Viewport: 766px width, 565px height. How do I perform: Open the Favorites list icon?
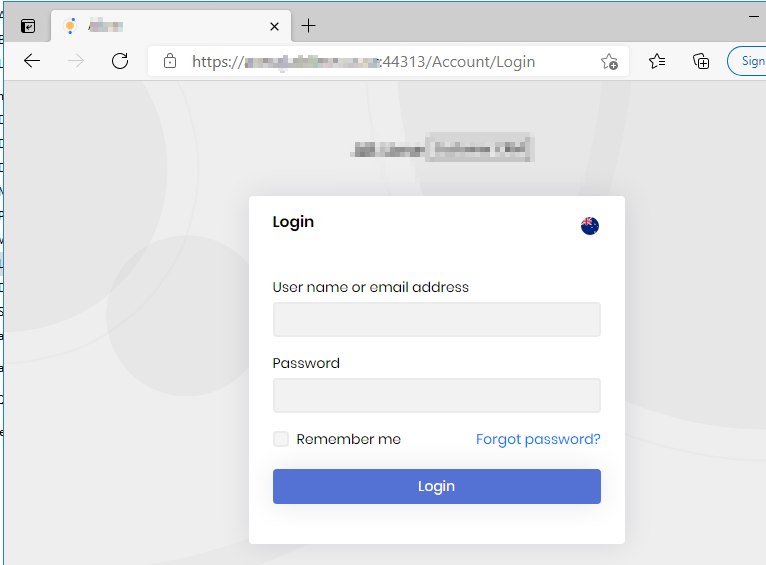click(657, 61)
